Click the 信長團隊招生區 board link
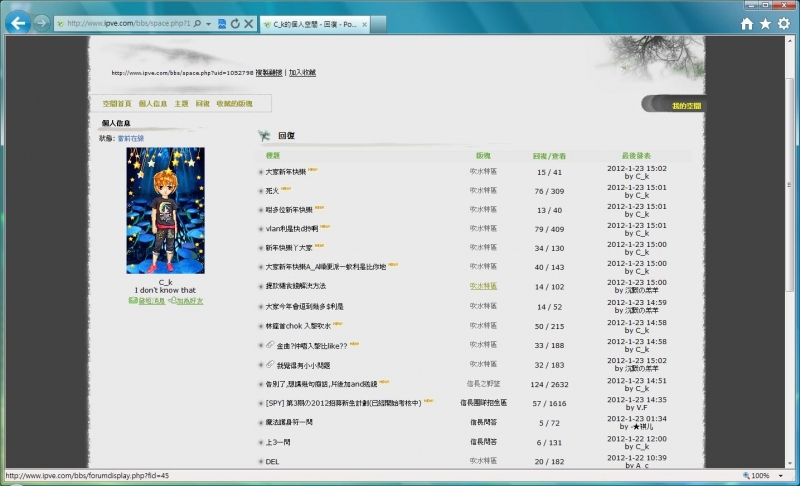This screenshot has height=486, width=800. [483, 403]
